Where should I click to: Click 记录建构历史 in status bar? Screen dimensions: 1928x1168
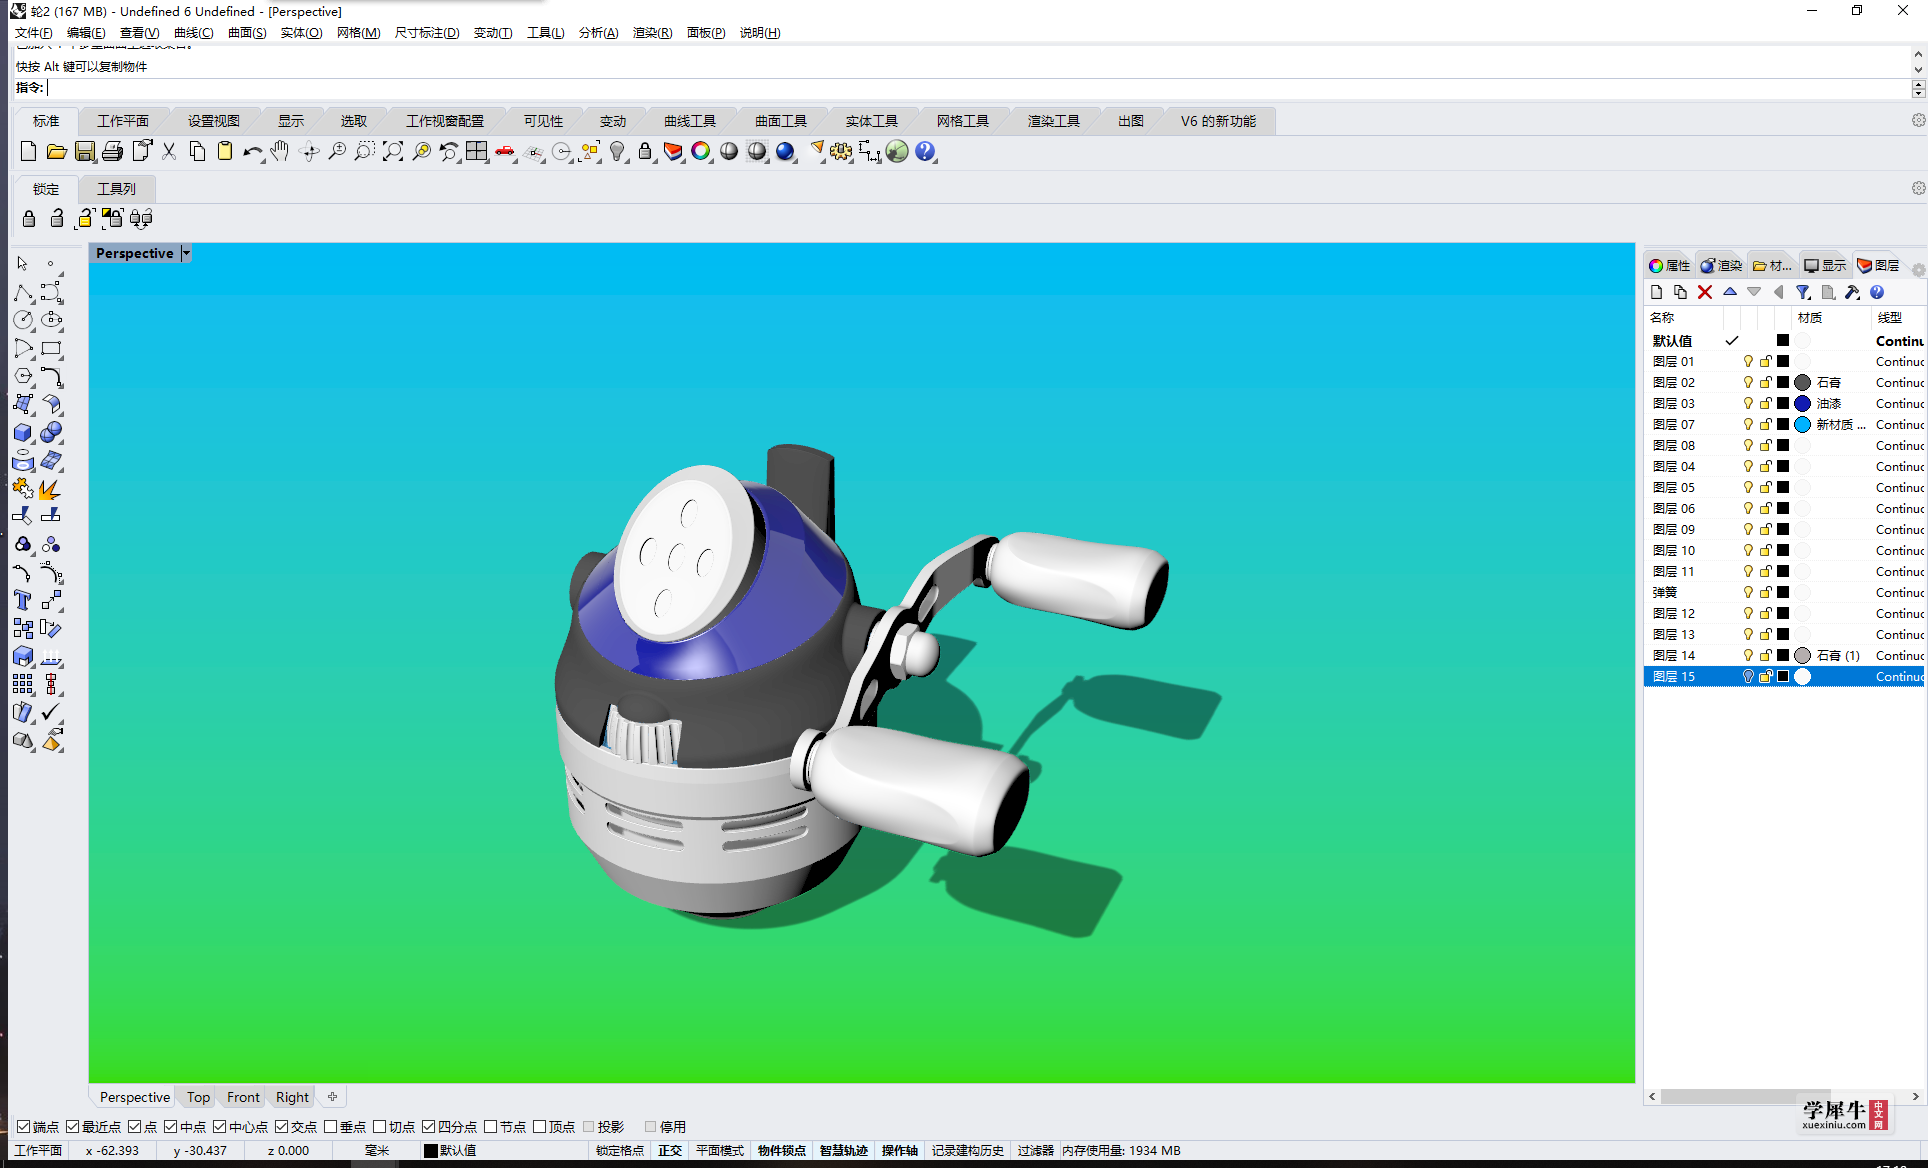coord(967,1151)
